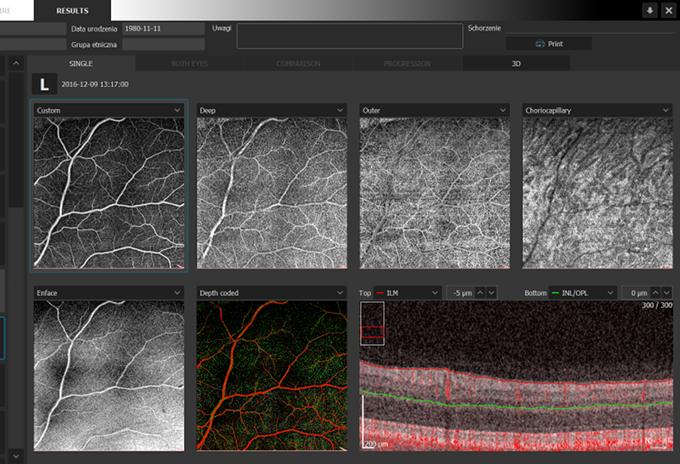680x464 pixels.
Task: Select the SINGLE view tab
Action: (80, 63)
